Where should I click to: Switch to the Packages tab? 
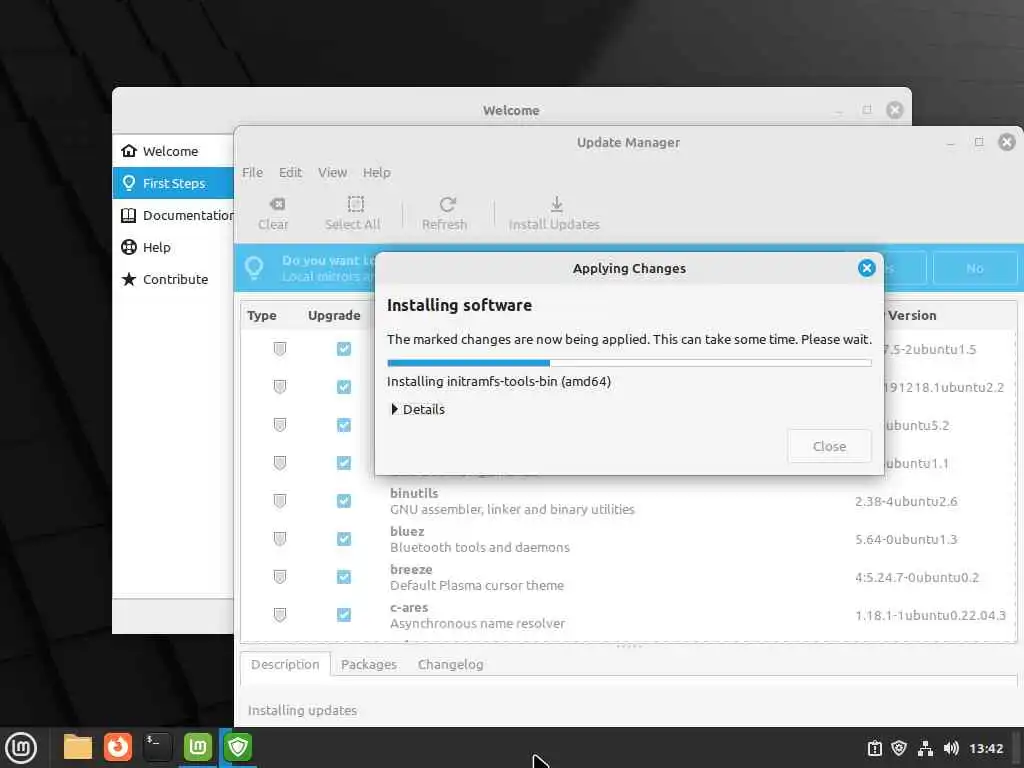pyautogui.click(x=368, y=664)
